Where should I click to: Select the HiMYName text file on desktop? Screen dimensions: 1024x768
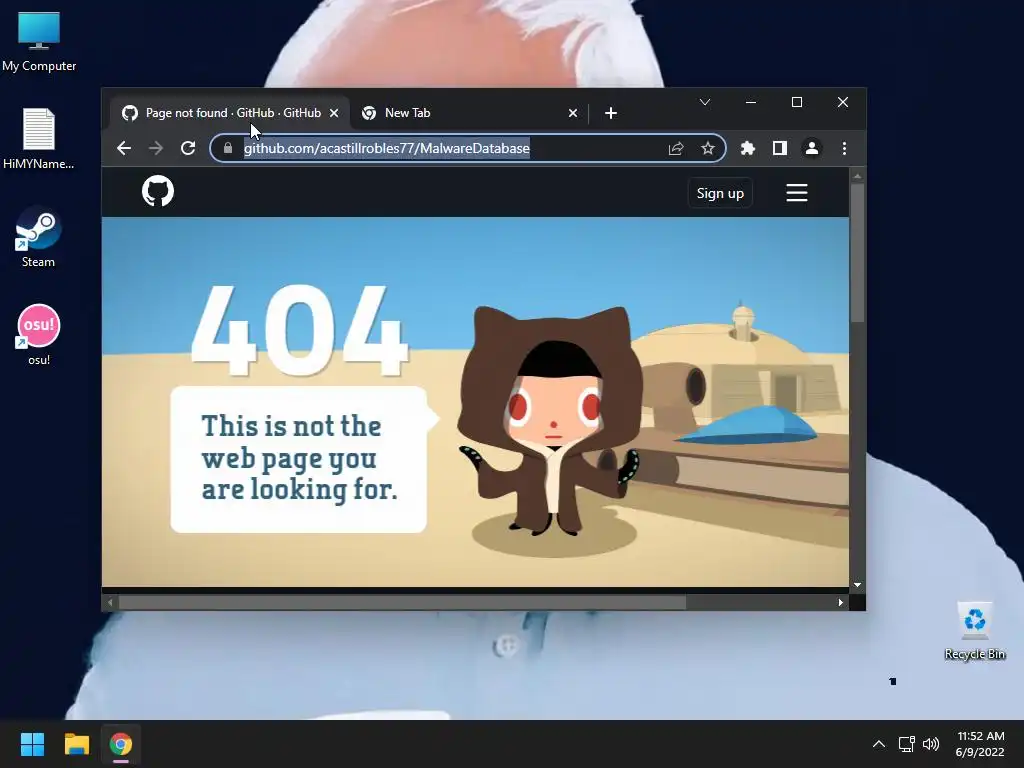click(39, 138)
